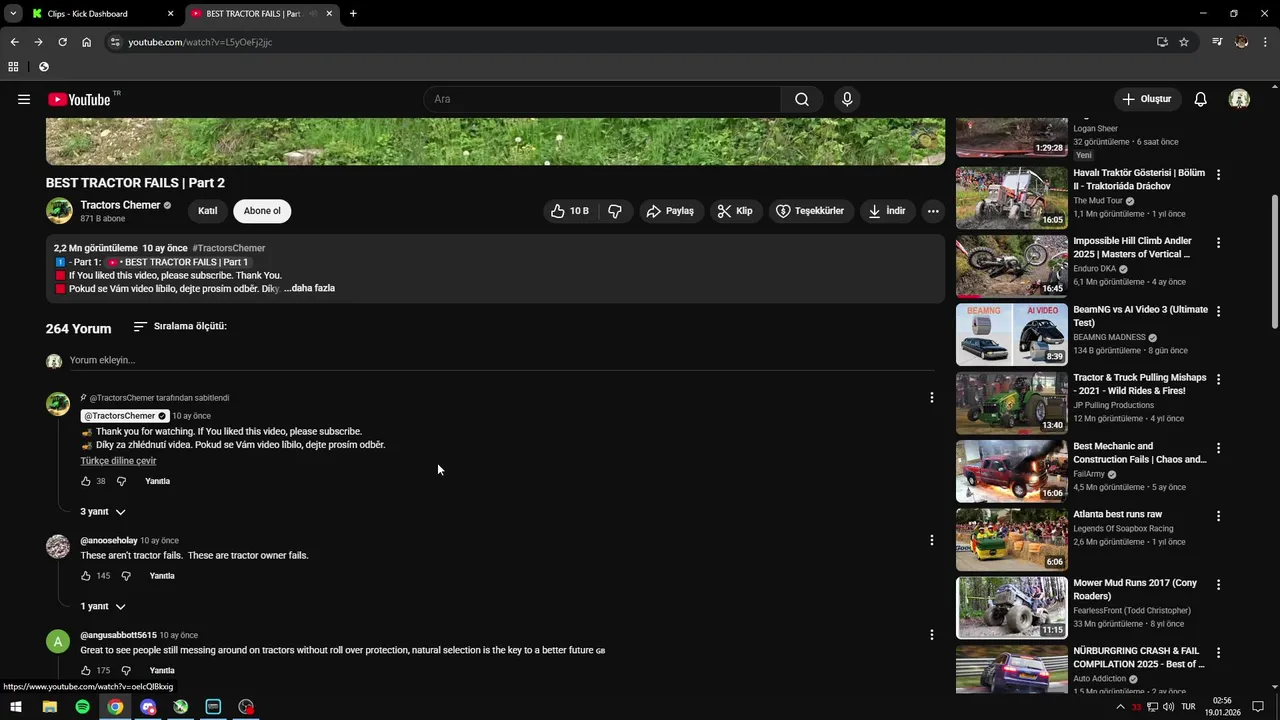The image size is (1280, 720).
Task: Expand the 3 yanıt replies
Action: tap(103, 512)
